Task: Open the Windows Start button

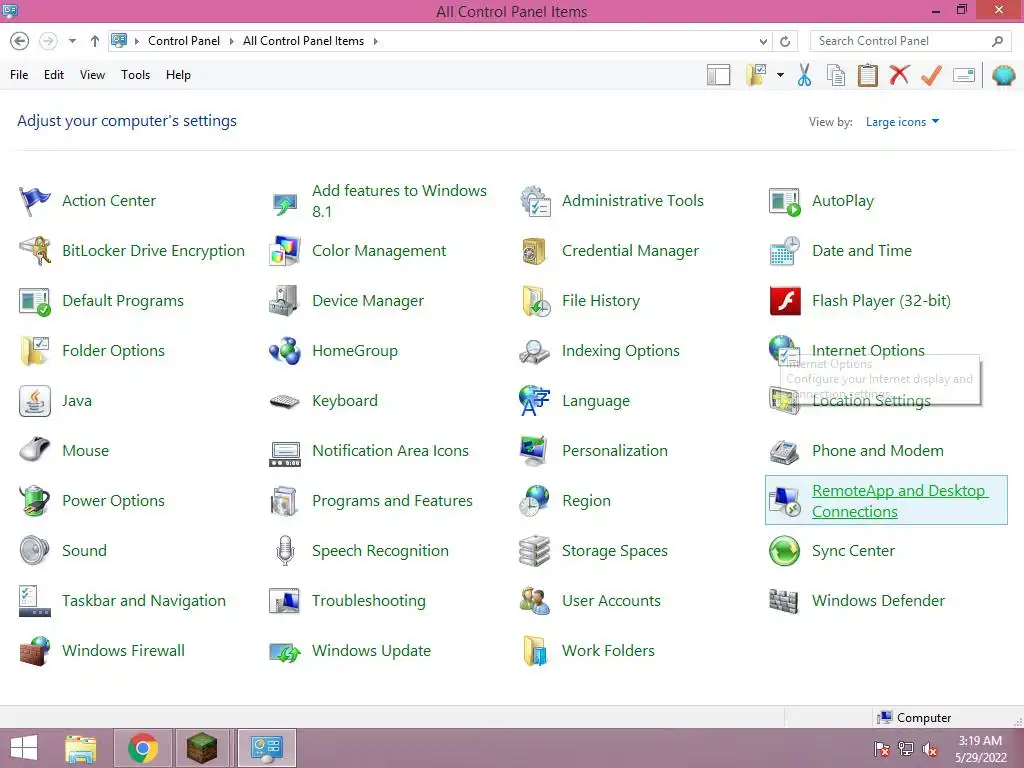Action: [24, 748]
